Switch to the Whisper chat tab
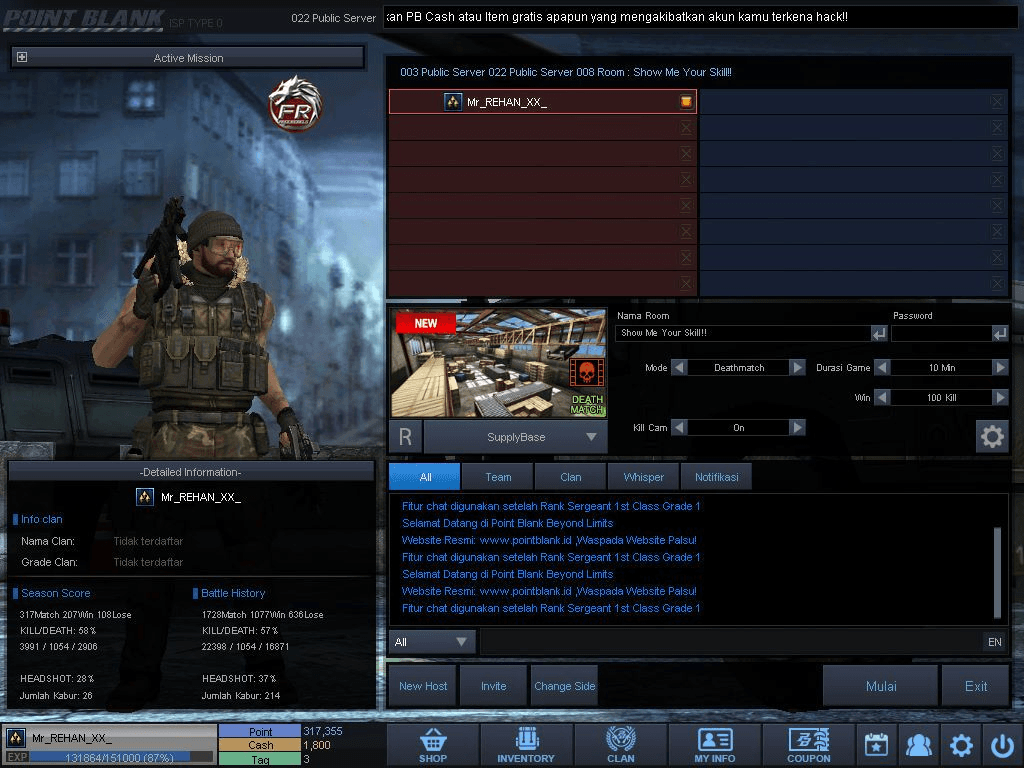This screenshot has width=1024, height=768. pyautogui.click(x=643, y=477)
